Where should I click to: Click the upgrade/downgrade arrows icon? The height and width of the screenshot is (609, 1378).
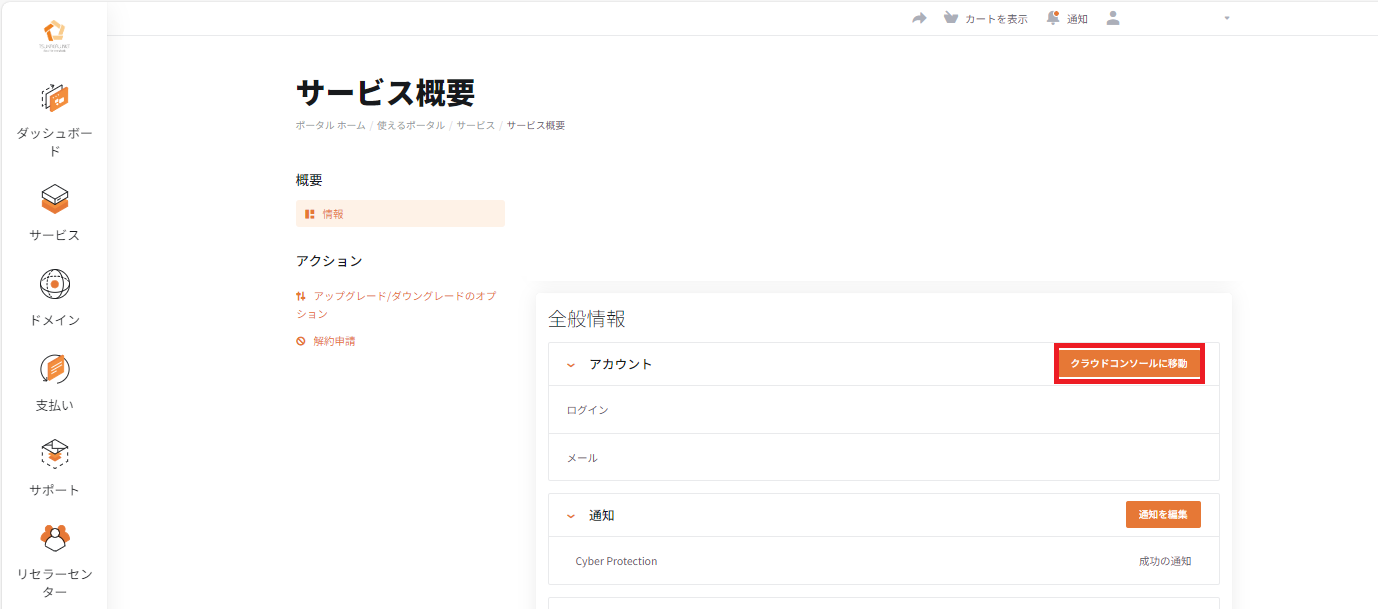(x=301, y=296)
